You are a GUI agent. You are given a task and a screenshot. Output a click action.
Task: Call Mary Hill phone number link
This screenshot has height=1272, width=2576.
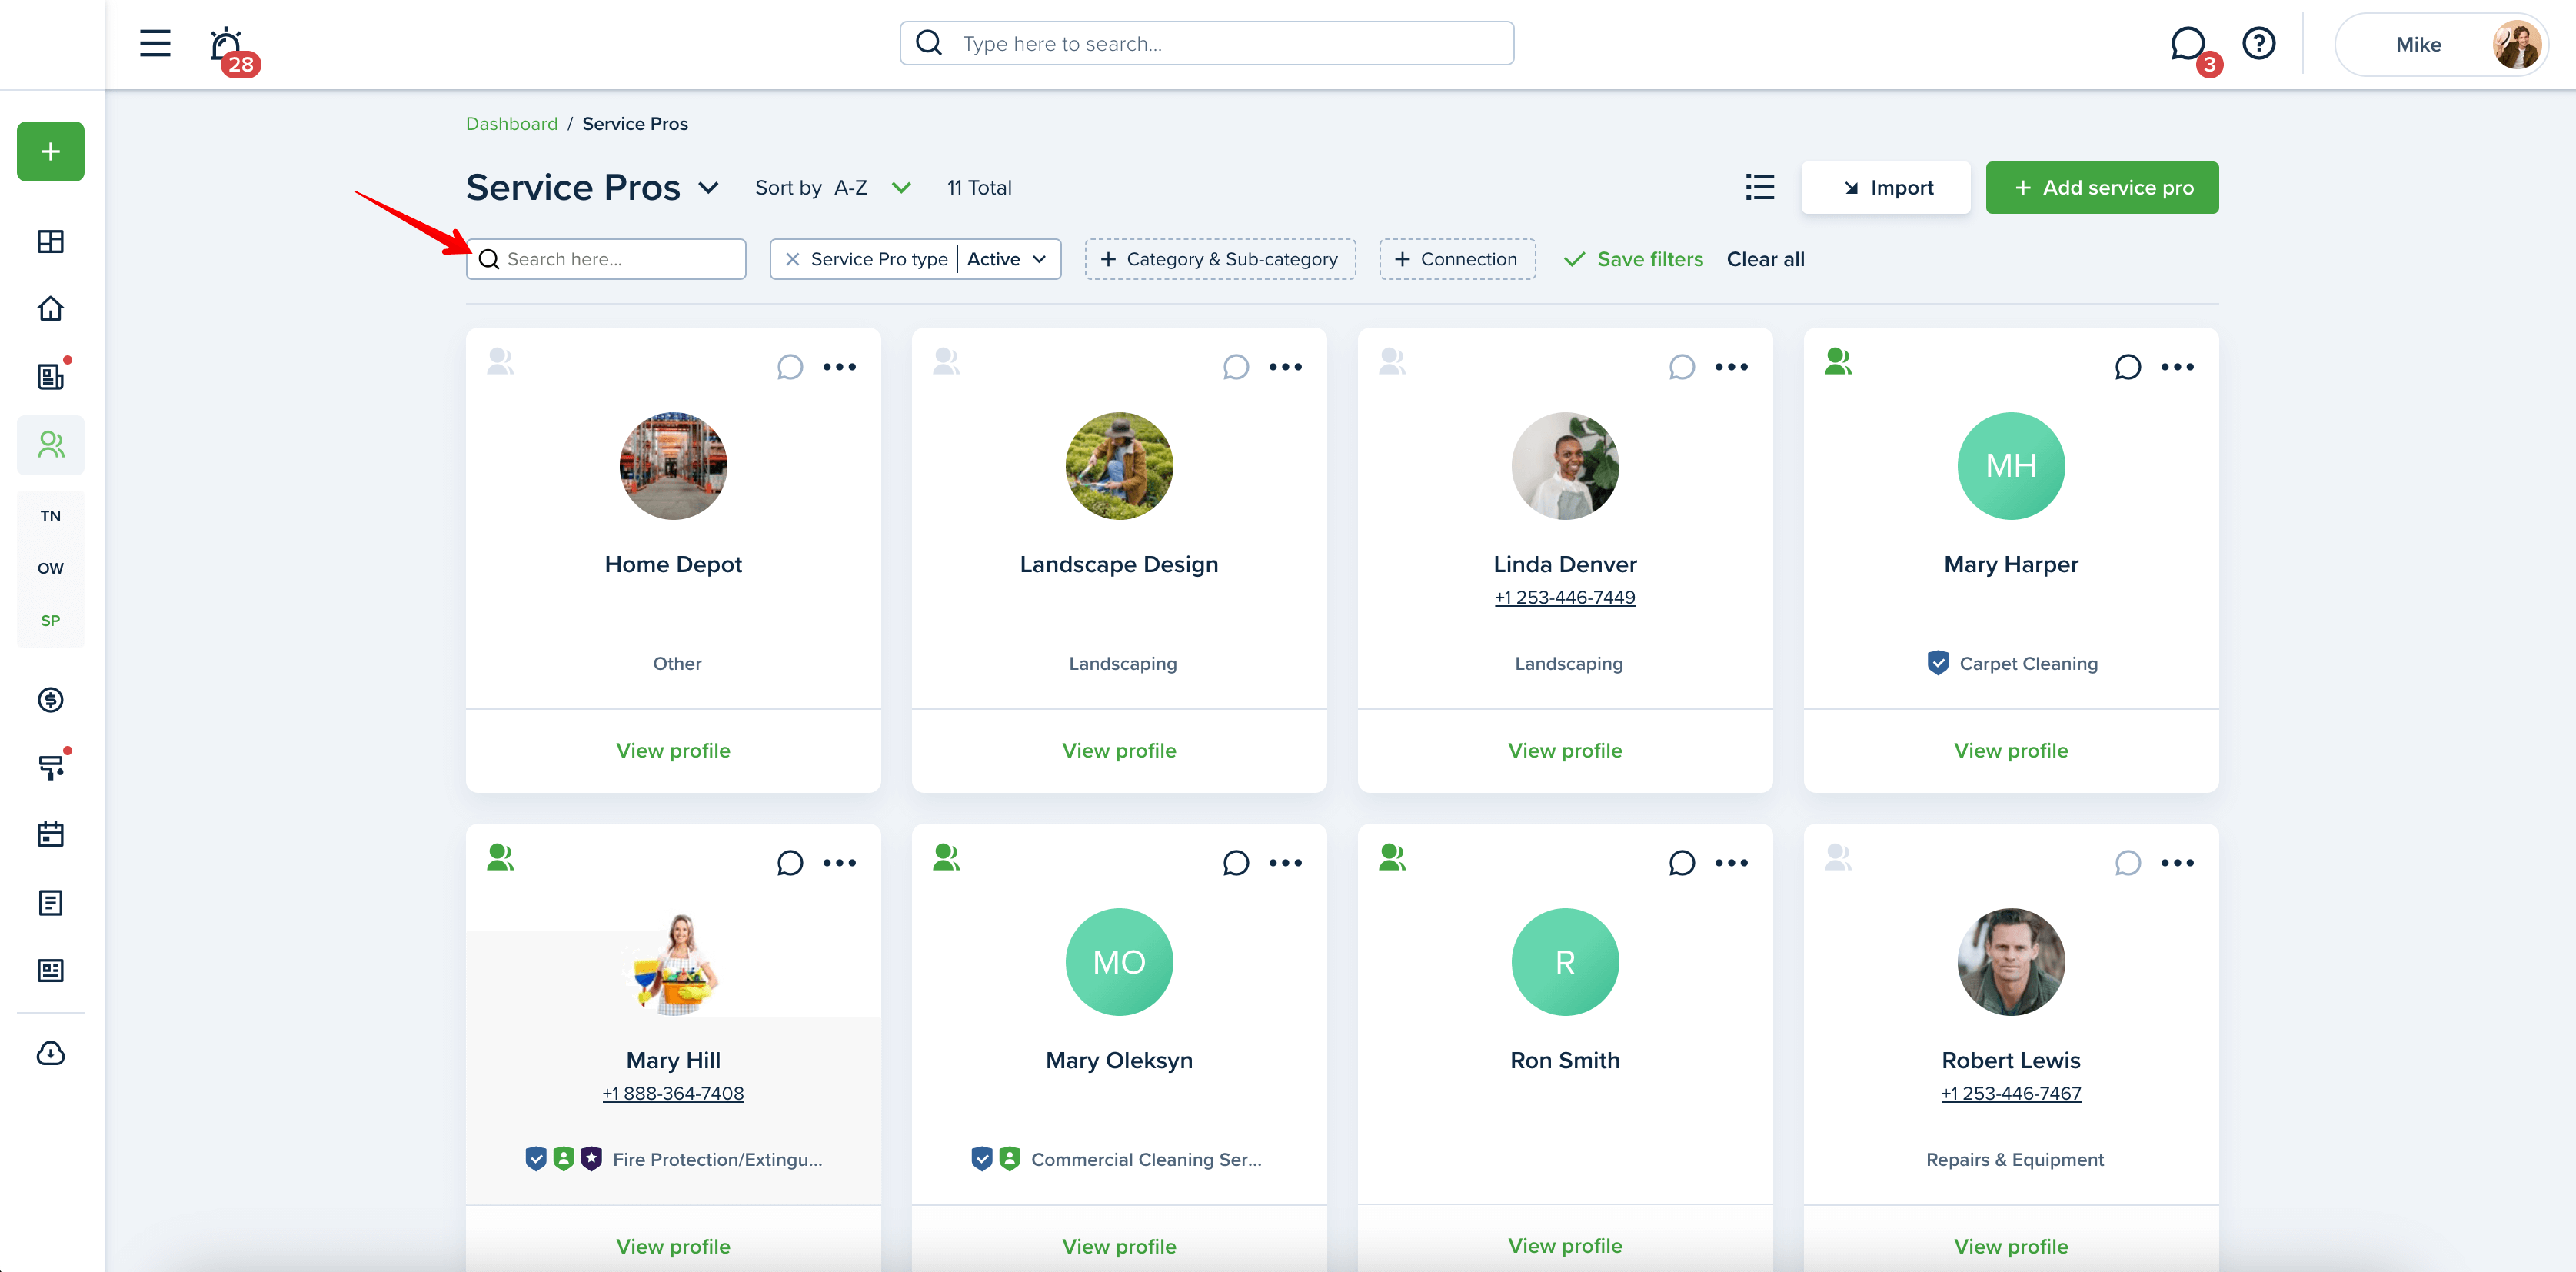pos(673,1093)
